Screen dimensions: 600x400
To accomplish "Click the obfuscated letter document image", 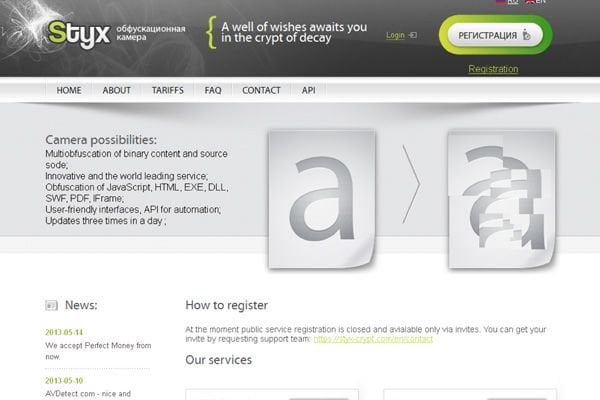I will (x=502, y=199).
